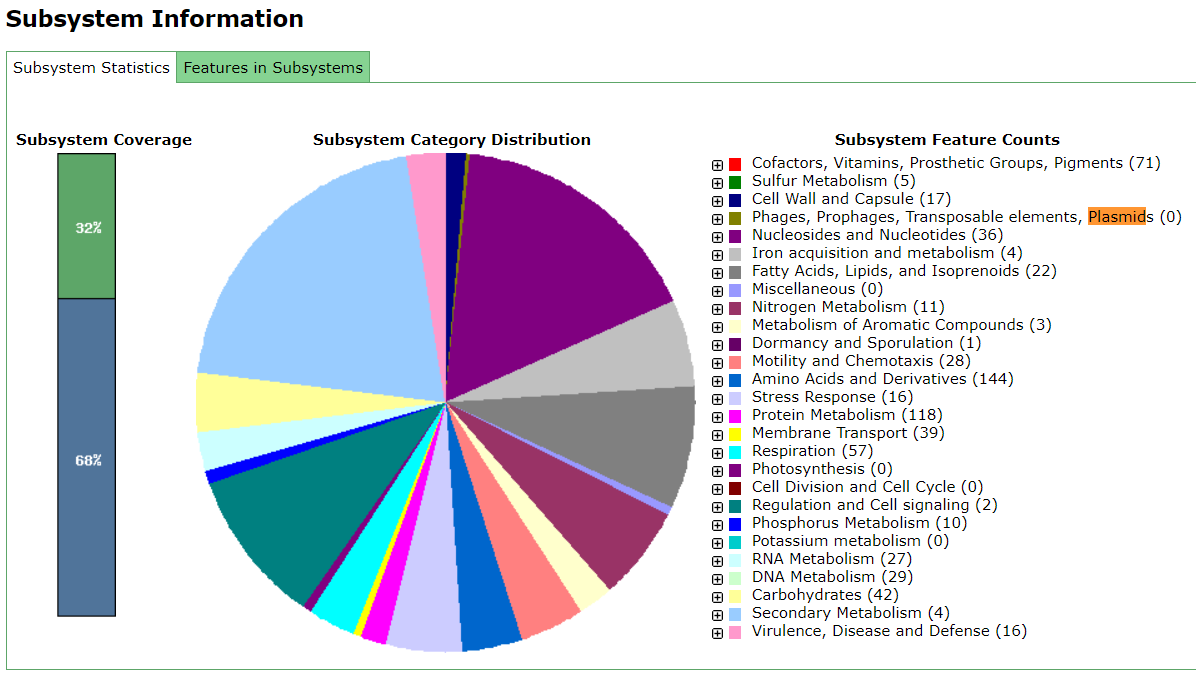Open Dormancy and Sporulation category
The image size is (1196, 687).
(x=866, y=343)
